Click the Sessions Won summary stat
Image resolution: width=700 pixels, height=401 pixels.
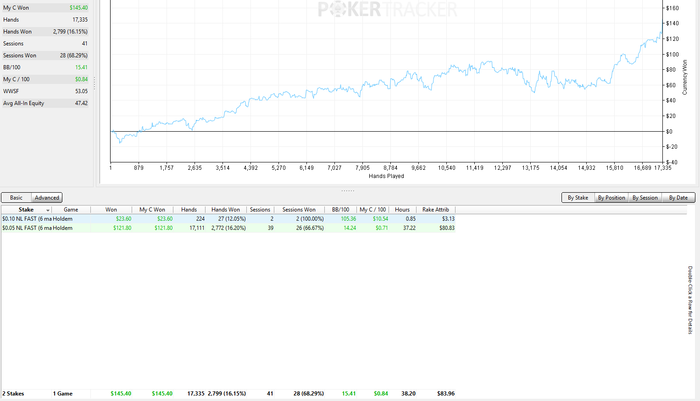tap(45, 55)
